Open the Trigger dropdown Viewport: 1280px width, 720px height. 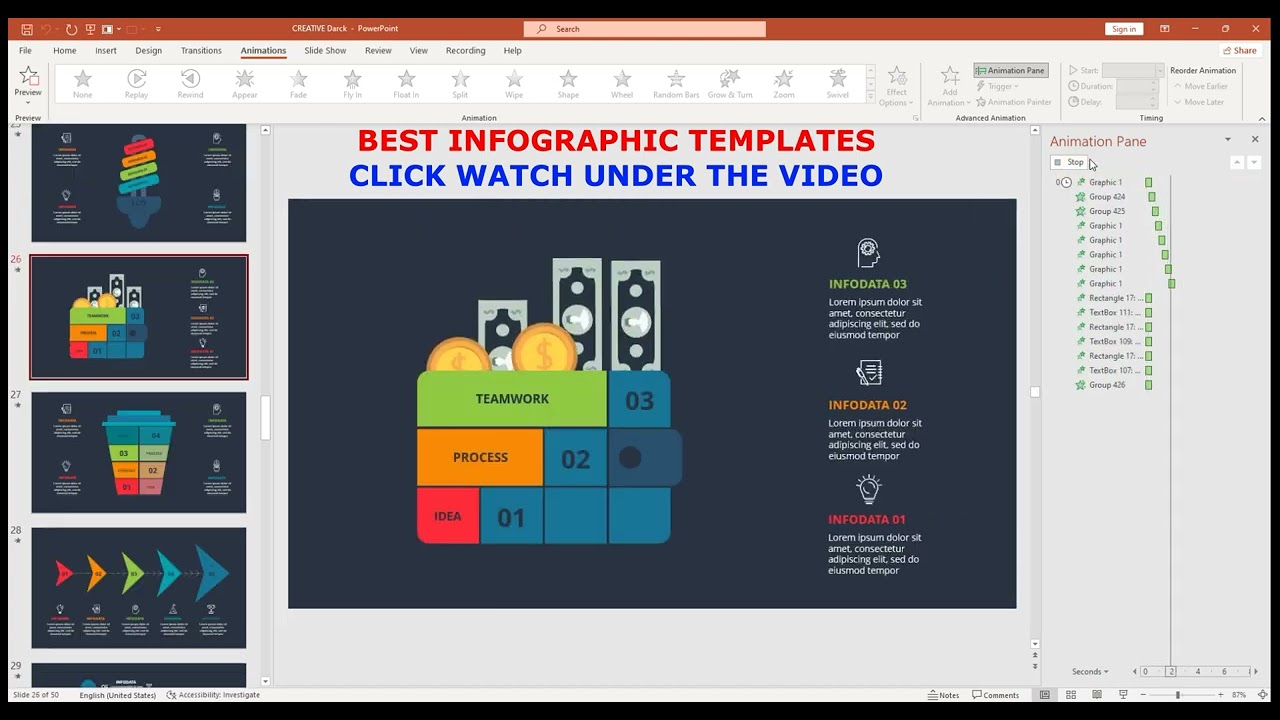(x=1000, y=86)
